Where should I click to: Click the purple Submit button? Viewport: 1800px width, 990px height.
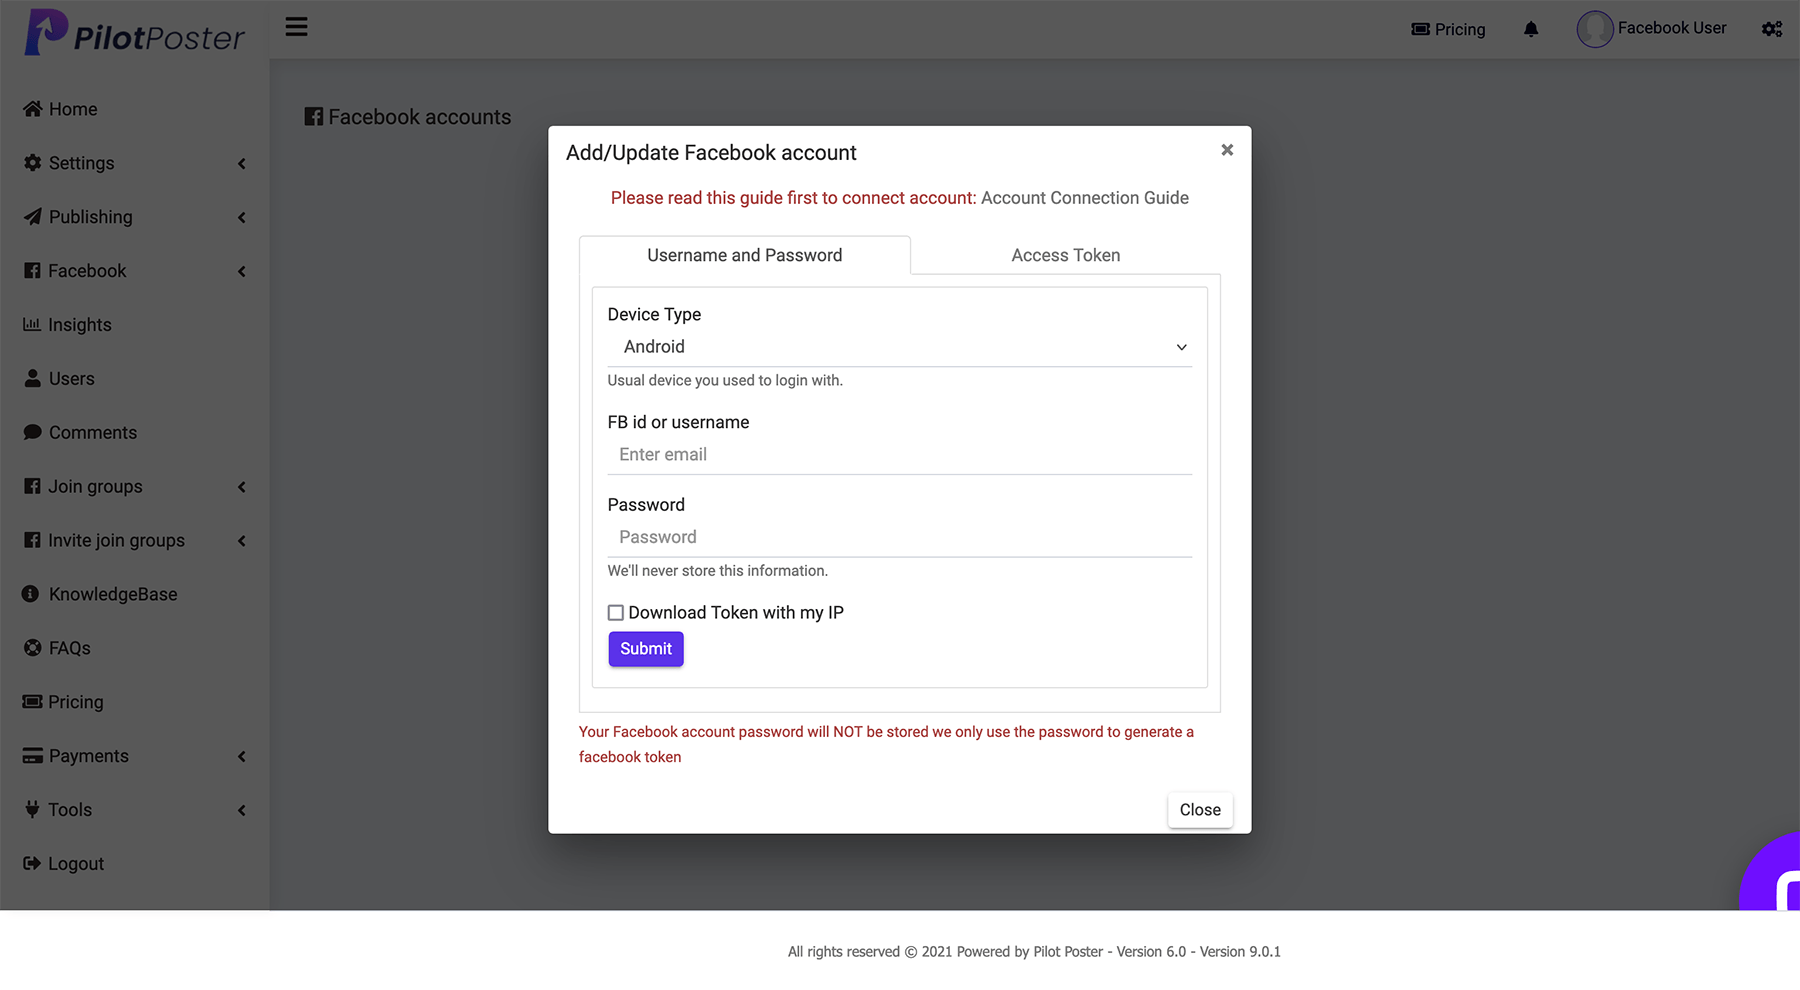(646, 649)
